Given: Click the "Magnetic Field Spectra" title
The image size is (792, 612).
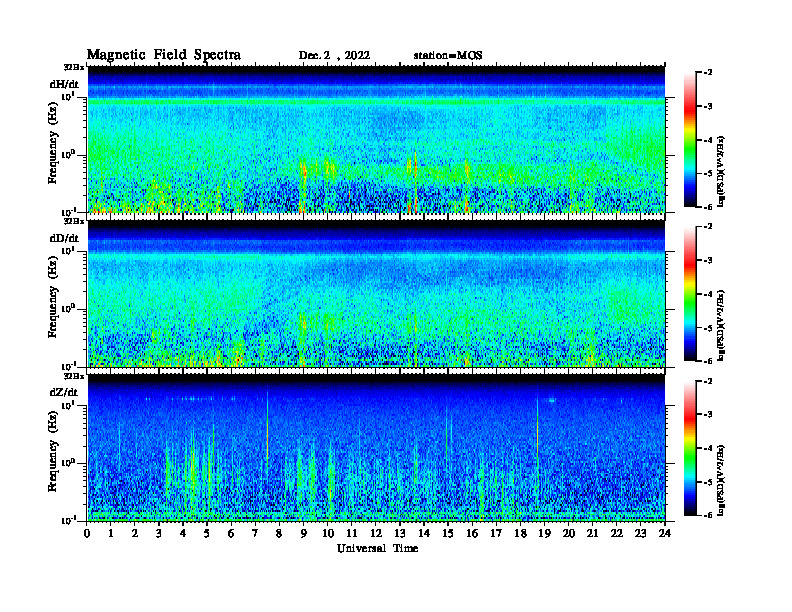Looking at the screenshot, I should (x=164, y=55).
